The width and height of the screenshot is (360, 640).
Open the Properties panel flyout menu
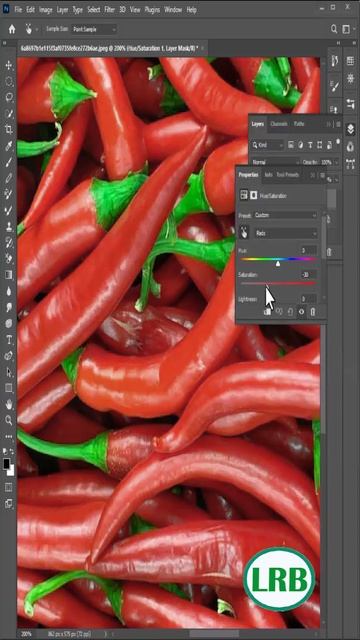tap(322, 175)
